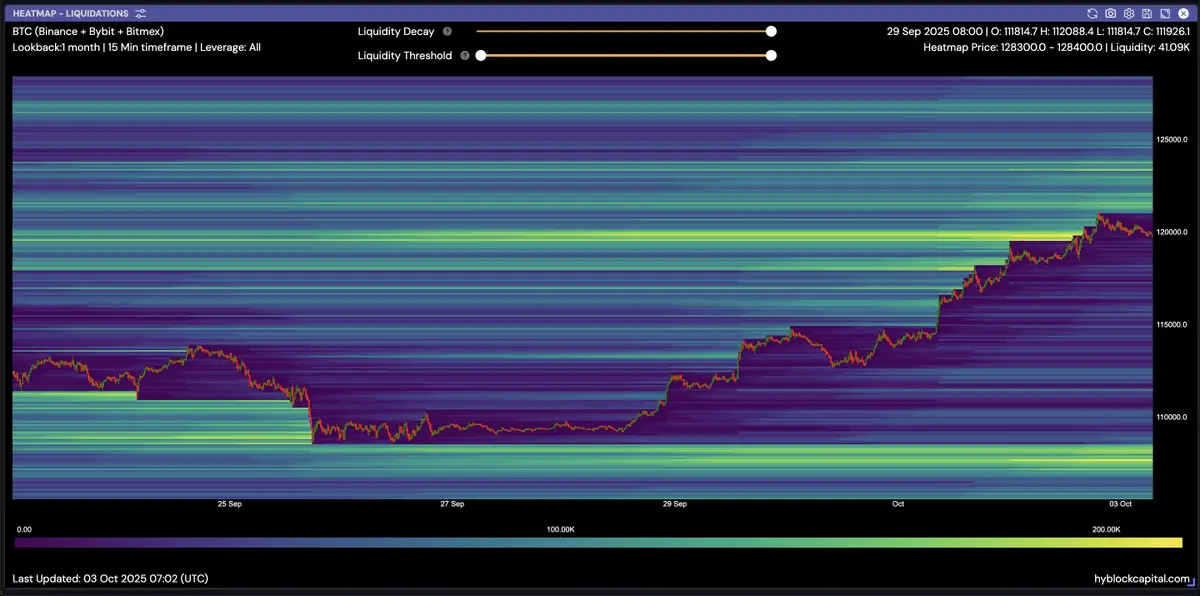Click the right Liquidity Threshold slider handle

771,55
